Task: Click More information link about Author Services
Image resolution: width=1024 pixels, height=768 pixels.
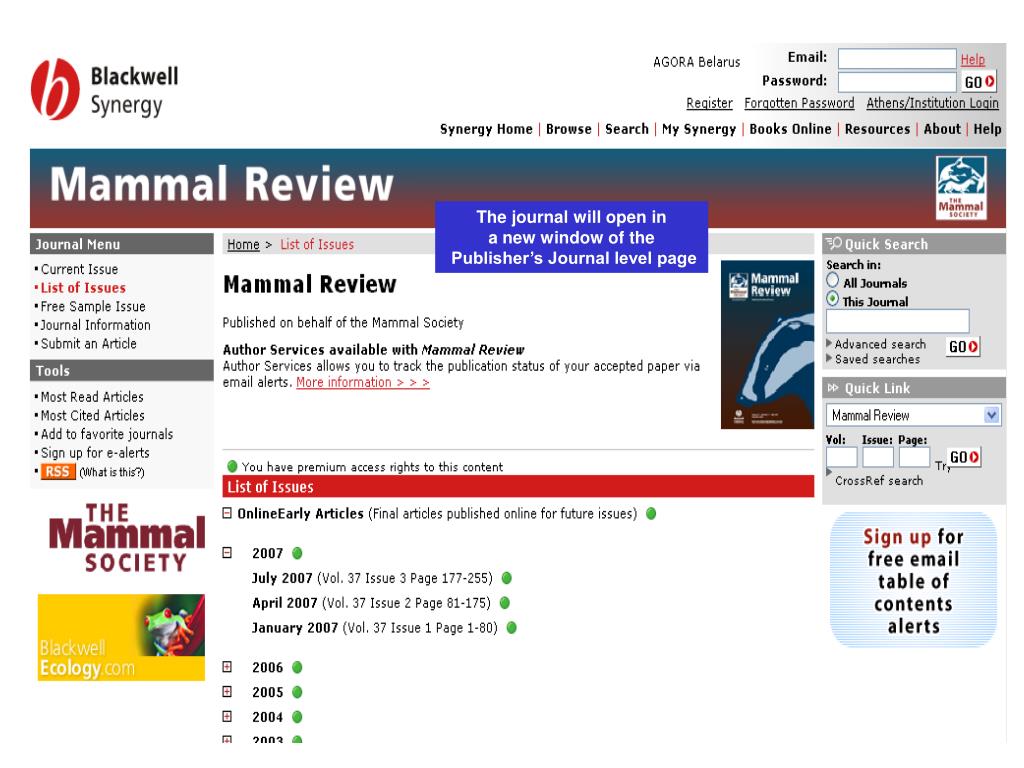Action: coord(362,383)
